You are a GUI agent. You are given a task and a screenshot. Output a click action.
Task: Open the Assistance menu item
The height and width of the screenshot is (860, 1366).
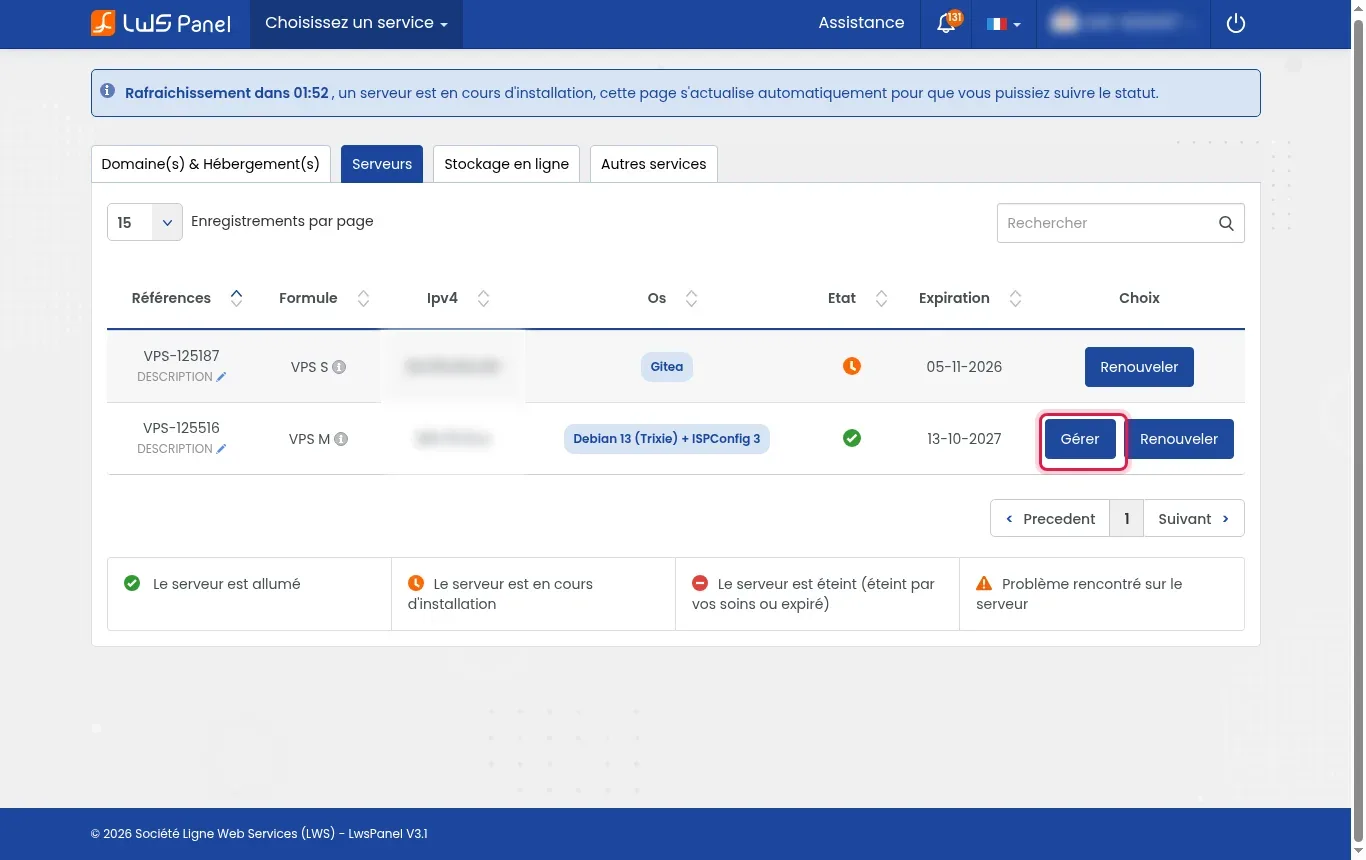click(x=861, y=23)
